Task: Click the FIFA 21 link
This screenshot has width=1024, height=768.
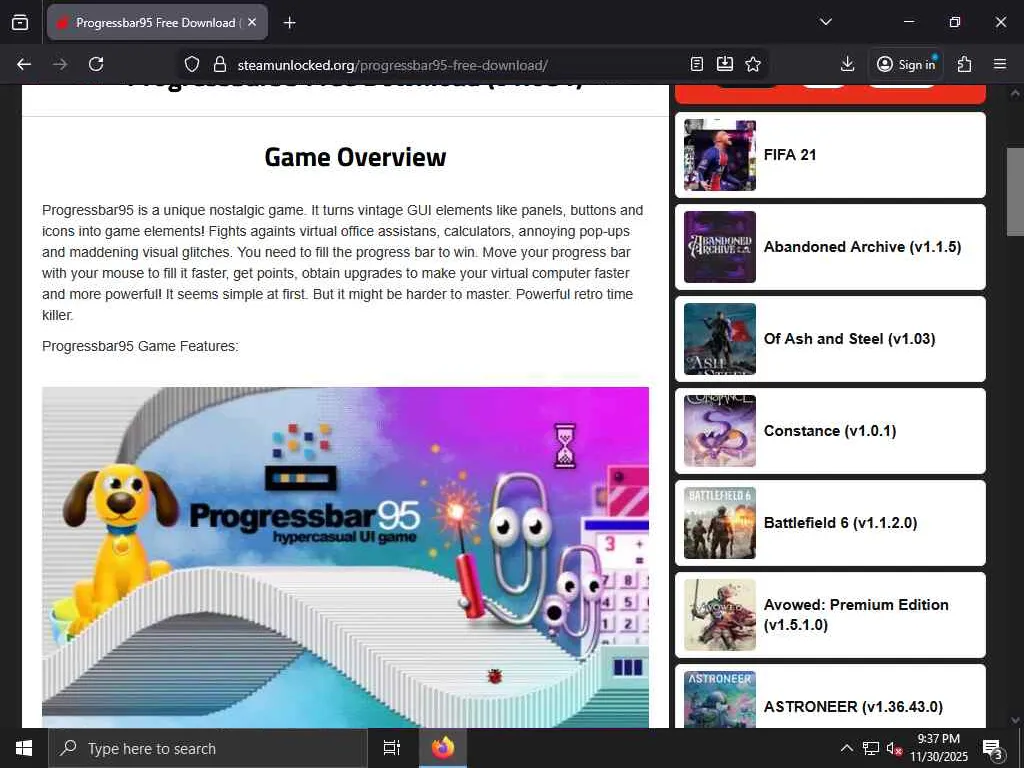Action: (790, 155)
